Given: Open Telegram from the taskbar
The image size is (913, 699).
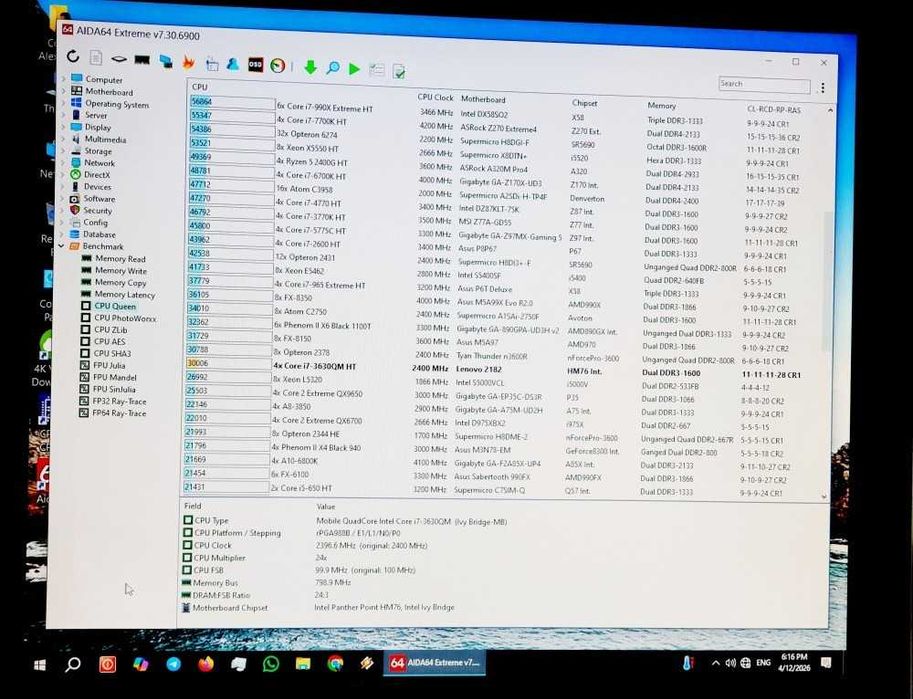Looking at the screenshot, I should 174,664.
